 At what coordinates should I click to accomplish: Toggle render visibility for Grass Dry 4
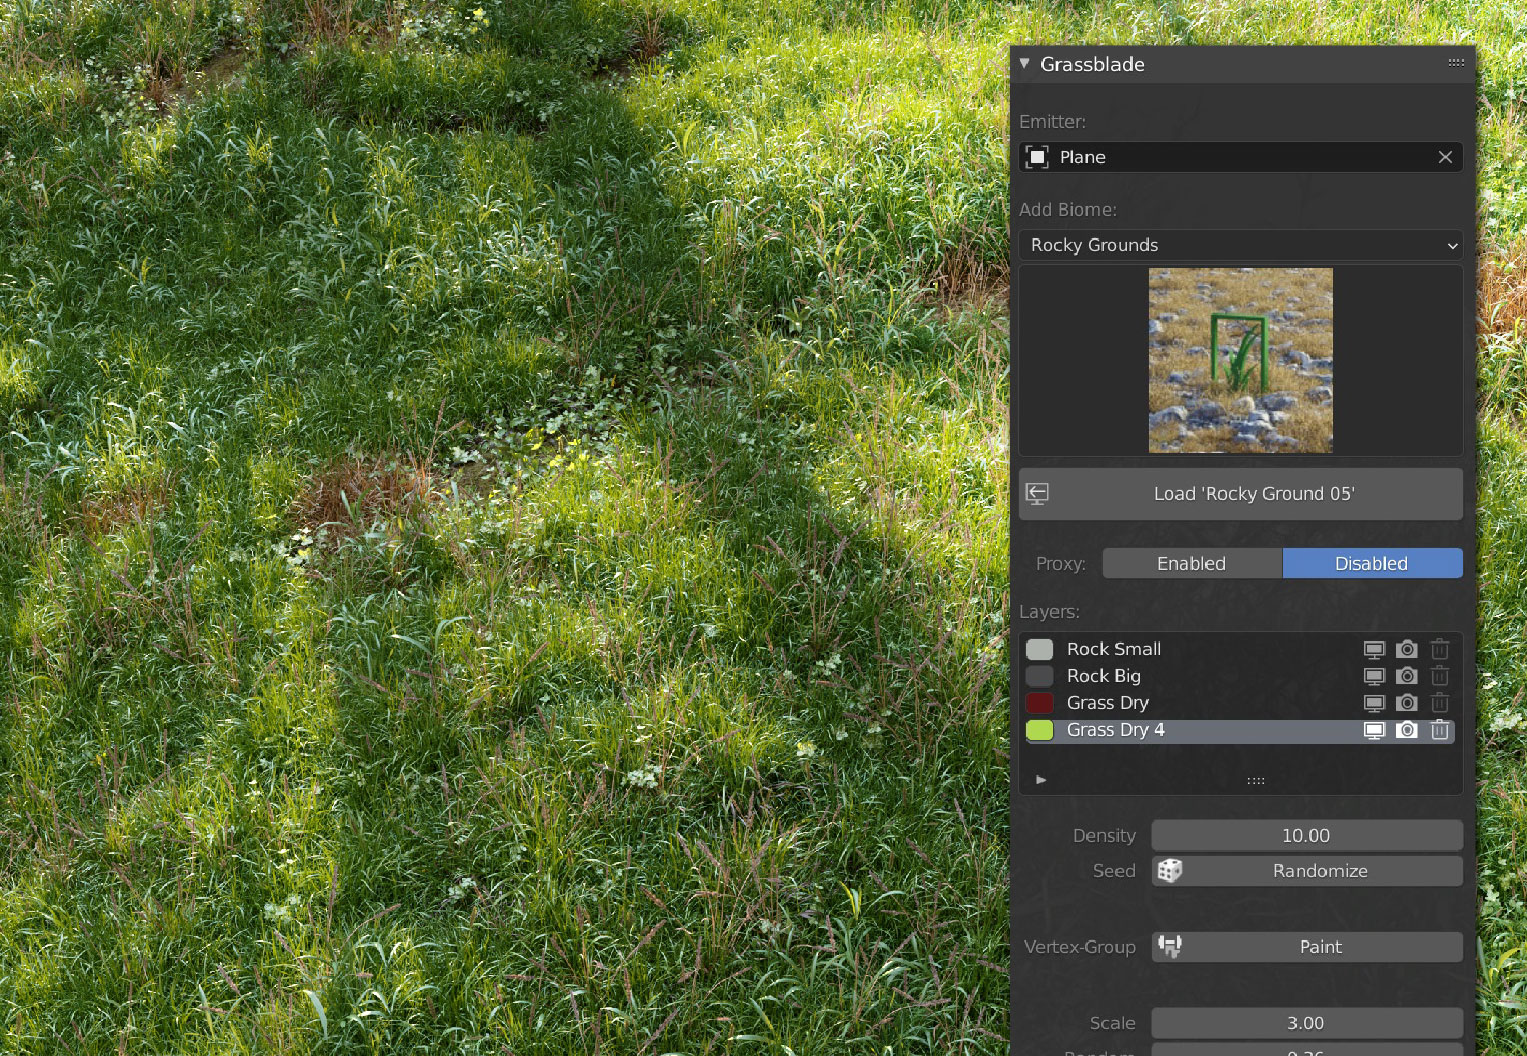(1407, 730)
